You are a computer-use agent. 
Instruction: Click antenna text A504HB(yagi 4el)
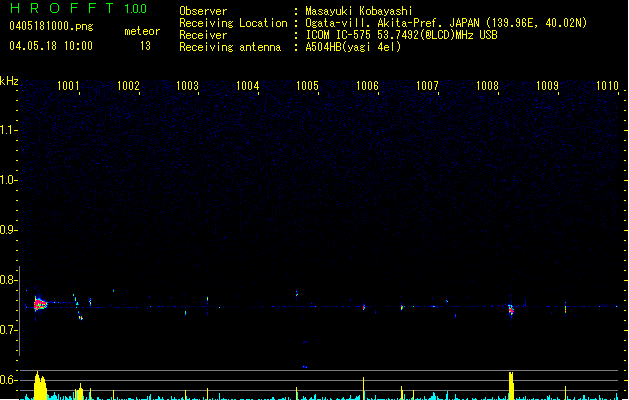coord(353,47)
